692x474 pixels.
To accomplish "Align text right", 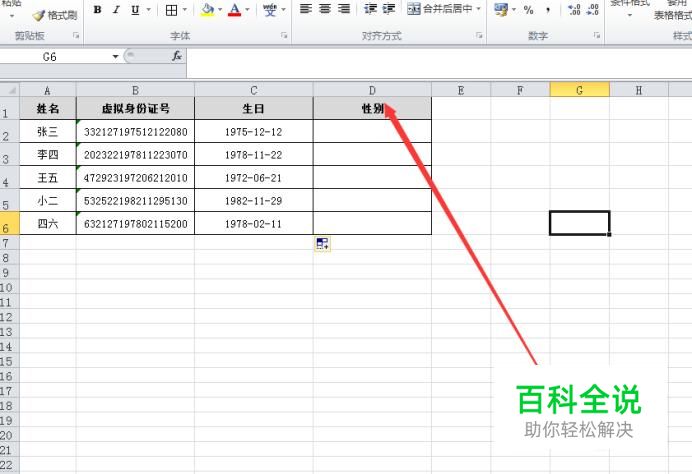I will click(x=344, y=8).
